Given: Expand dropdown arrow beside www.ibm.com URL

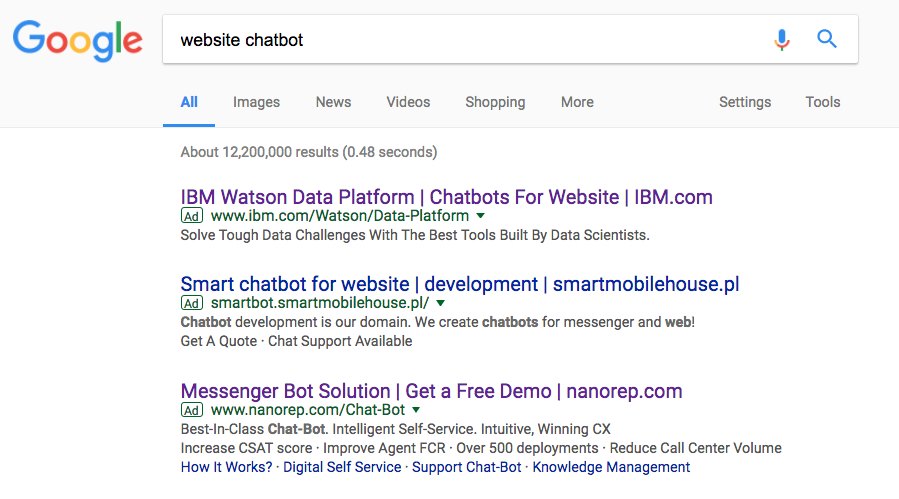Looking at the screenshot, I should tap(481, 216).
